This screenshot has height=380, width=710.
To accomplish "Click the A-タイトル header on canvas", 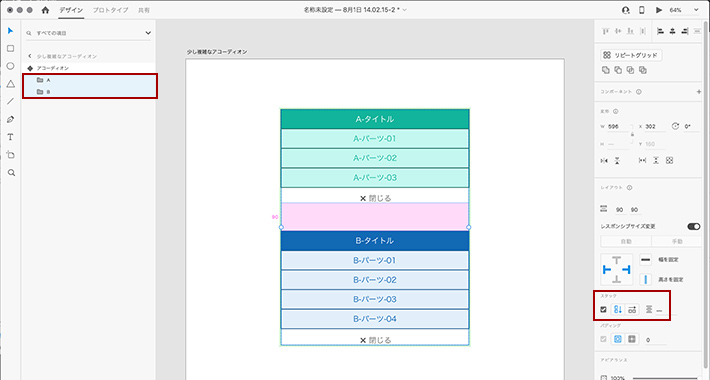I will (x=375, y=119).
